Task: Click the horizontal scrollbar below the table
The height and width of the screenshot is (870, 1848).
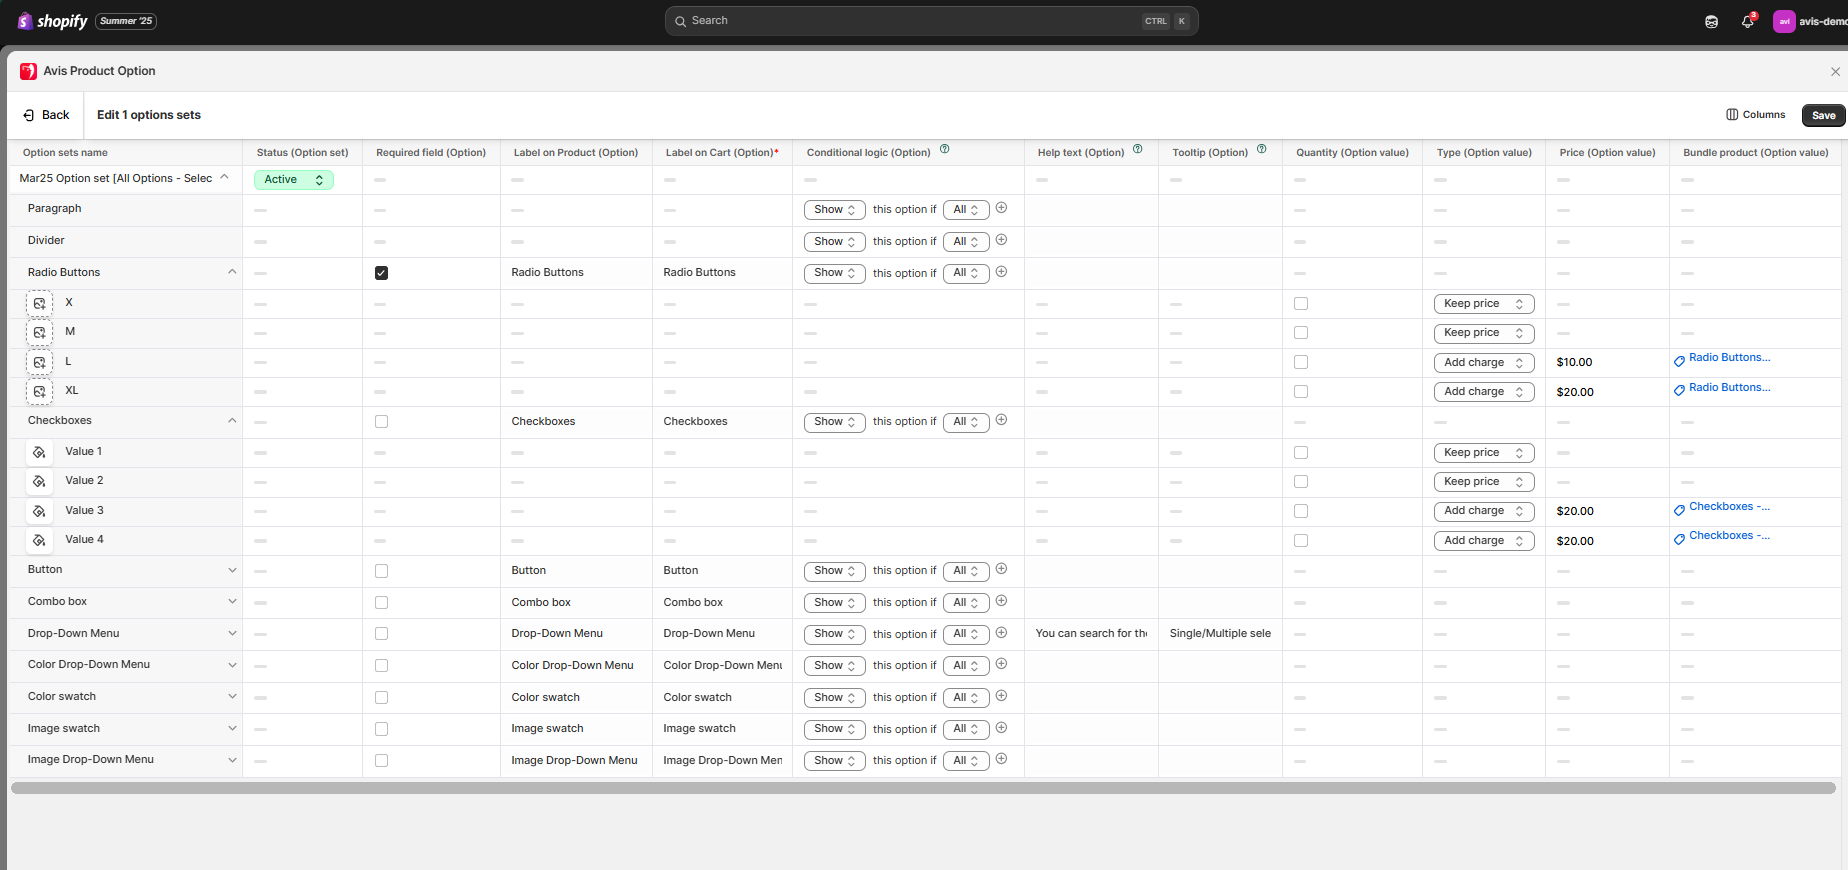Action: [922, 788]
